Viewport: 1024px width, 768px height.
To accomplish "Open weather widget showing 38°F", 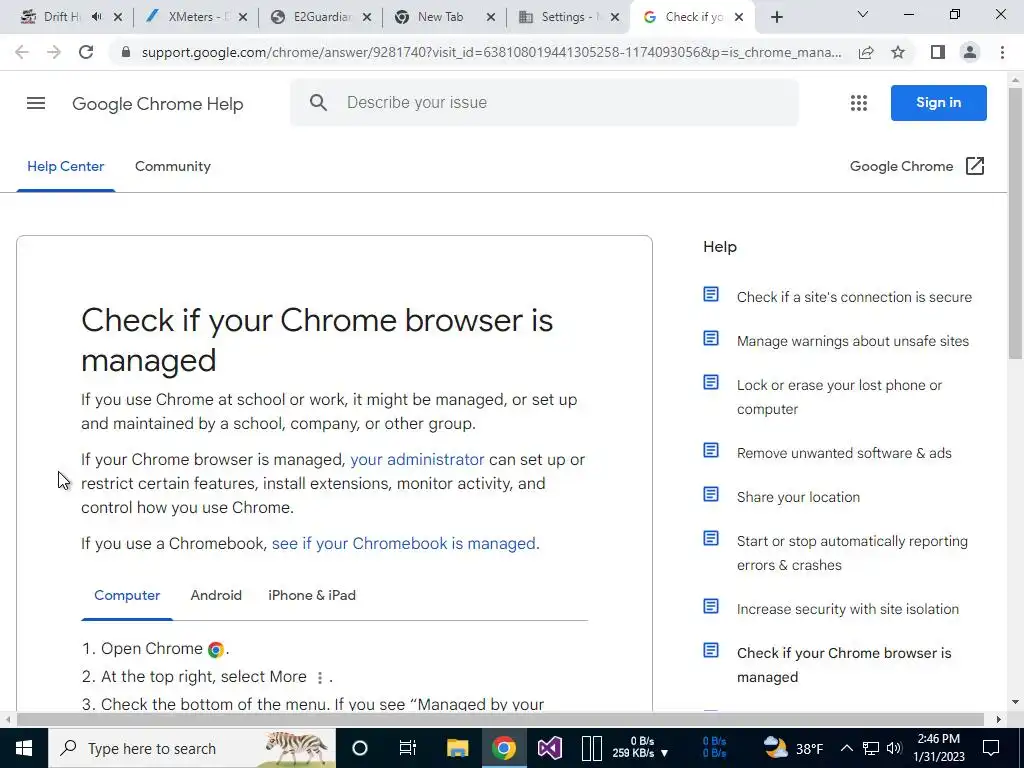I will click(x=793, y=748).
